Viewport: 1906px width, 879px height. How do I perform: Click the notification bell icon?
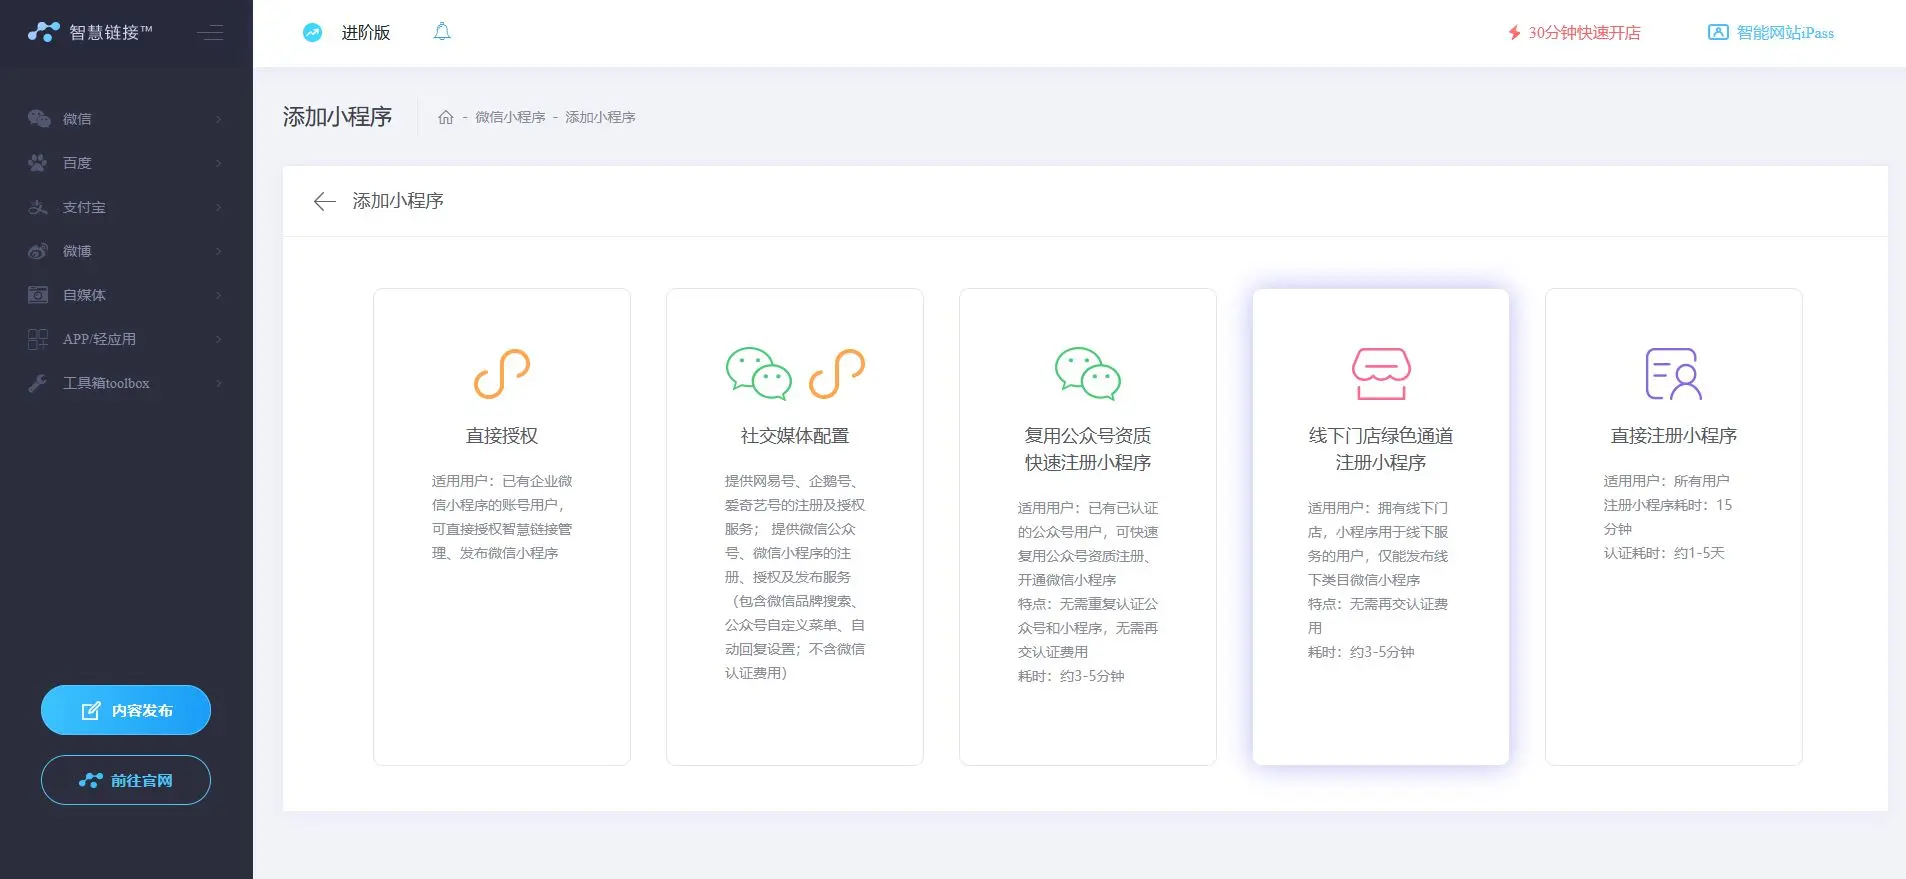[x=442, y=32]
